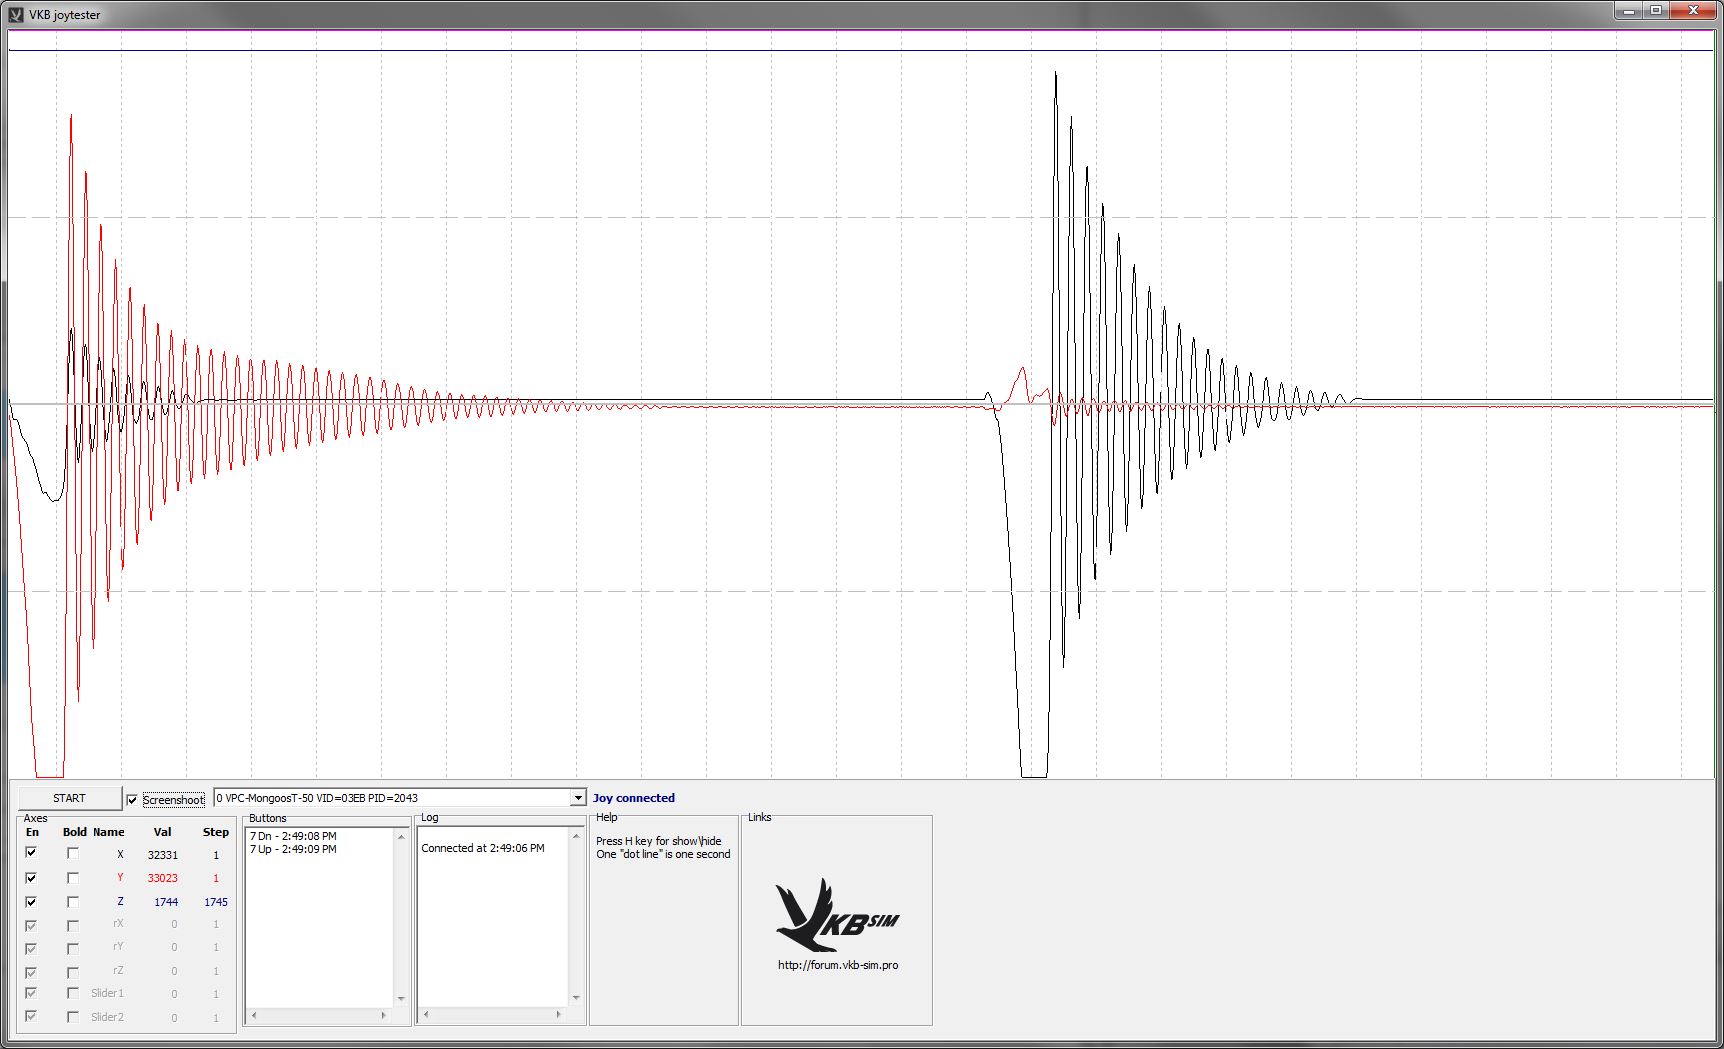Uncheck the Z axis enable checkbox
The height and width of the screenshot is (1049, 1724).
click(31, 901)
